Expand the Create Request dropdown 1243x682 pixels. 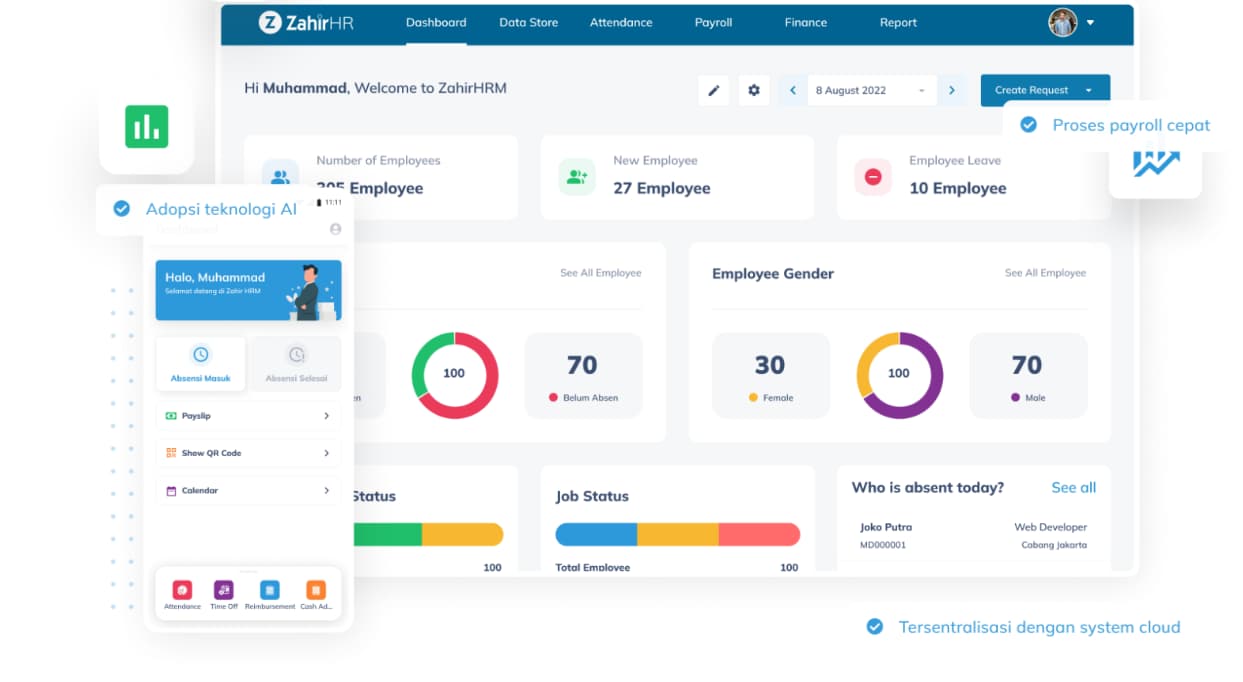[1088, 90]
